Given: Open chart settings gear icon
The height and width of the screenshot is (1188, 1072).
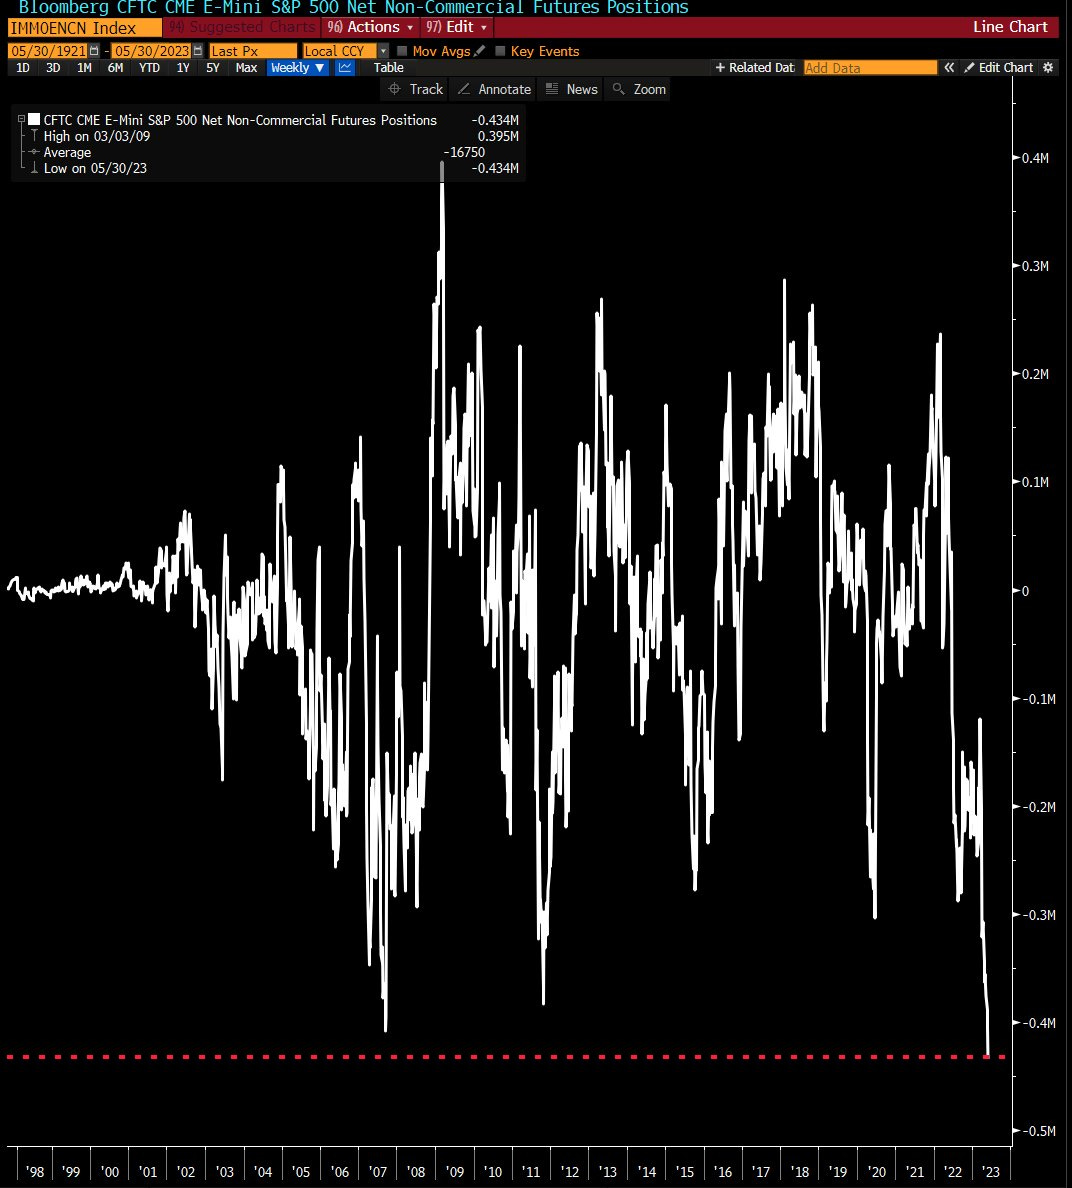Looking at the screenshot, I should [x=1049, y=67].
